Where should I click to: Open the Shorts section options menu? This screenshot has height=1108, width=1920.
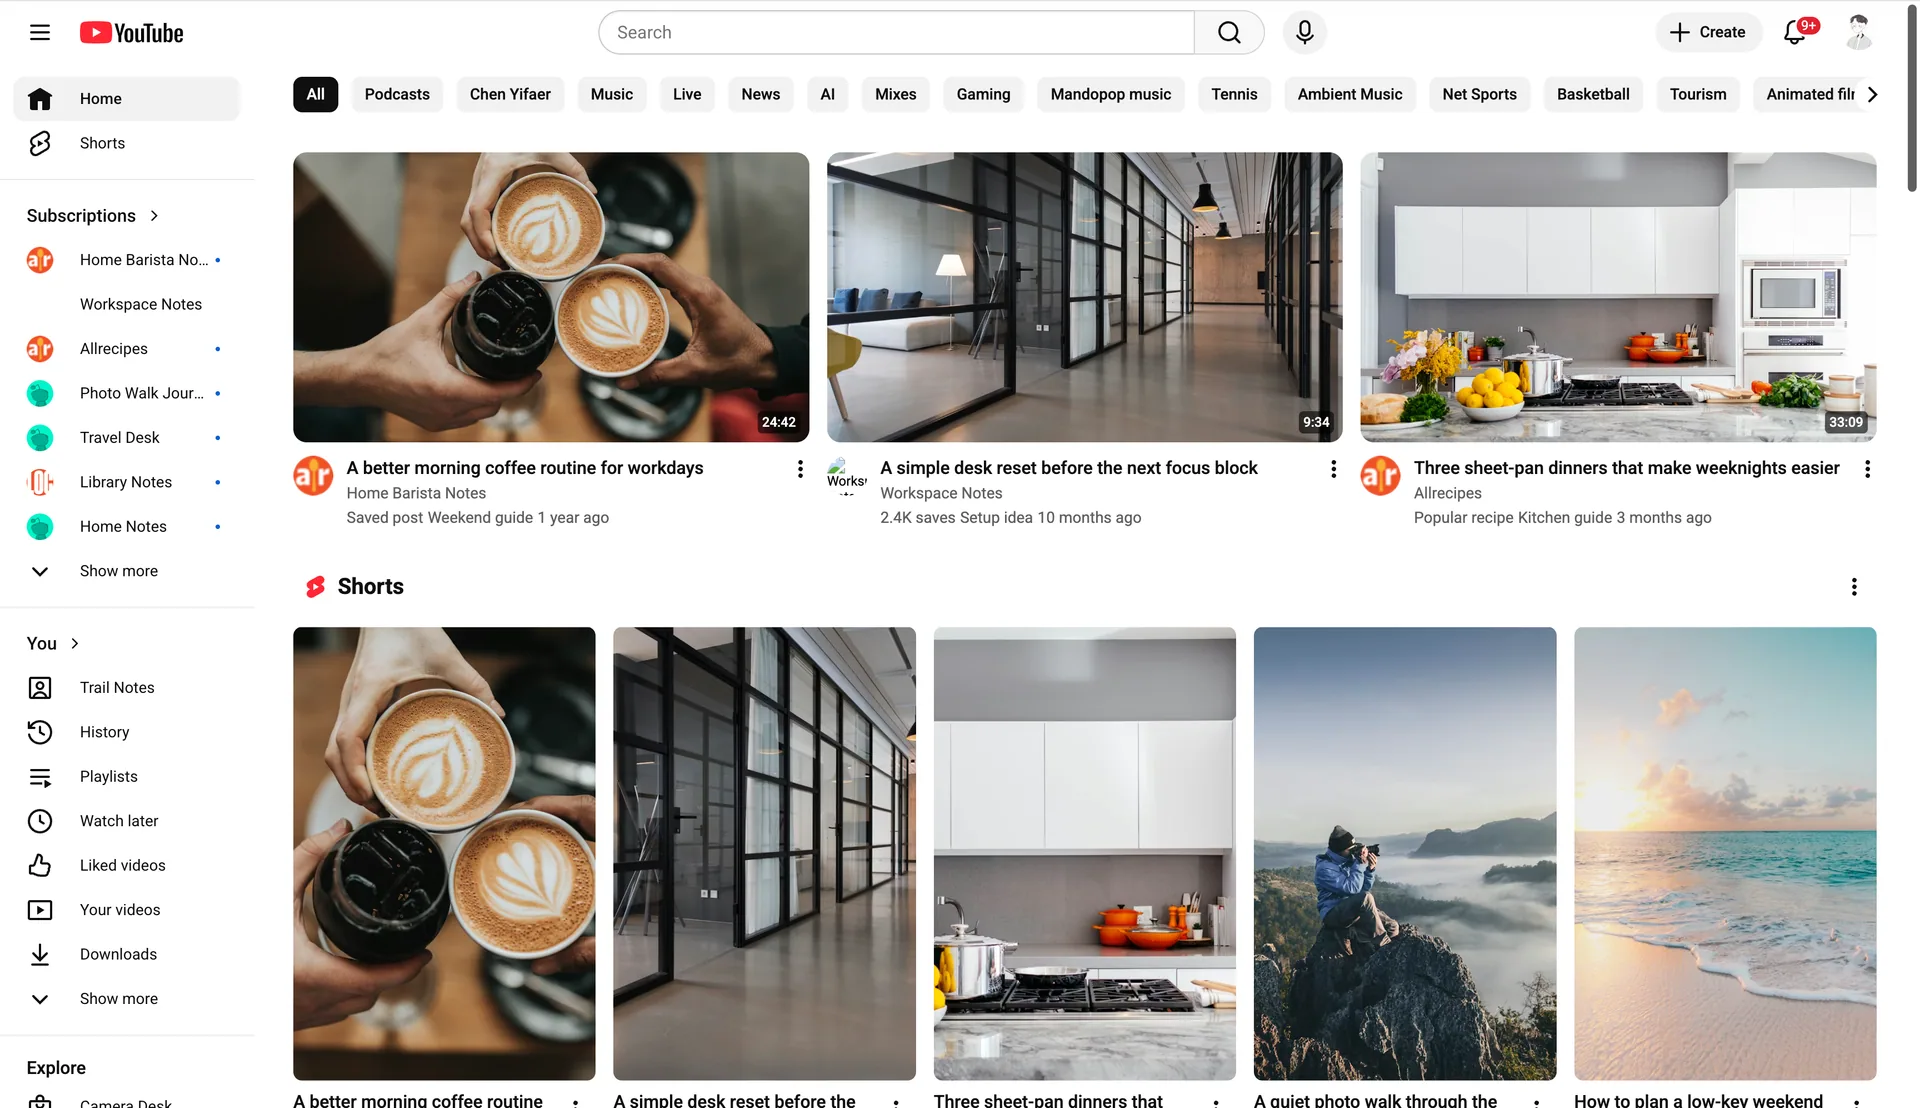coord(1854,587)
